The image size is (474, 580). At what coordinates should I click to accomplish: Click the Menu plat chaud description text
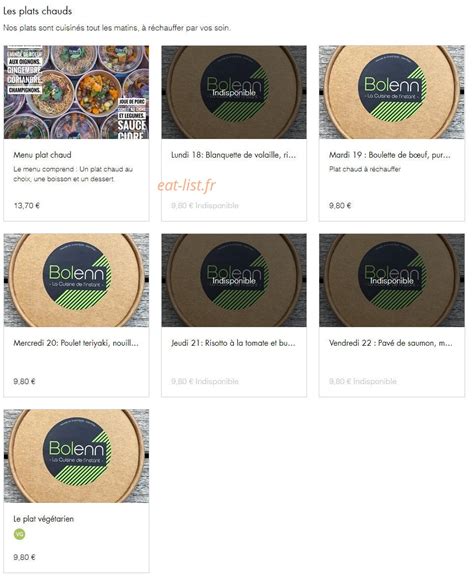(73, 174)
